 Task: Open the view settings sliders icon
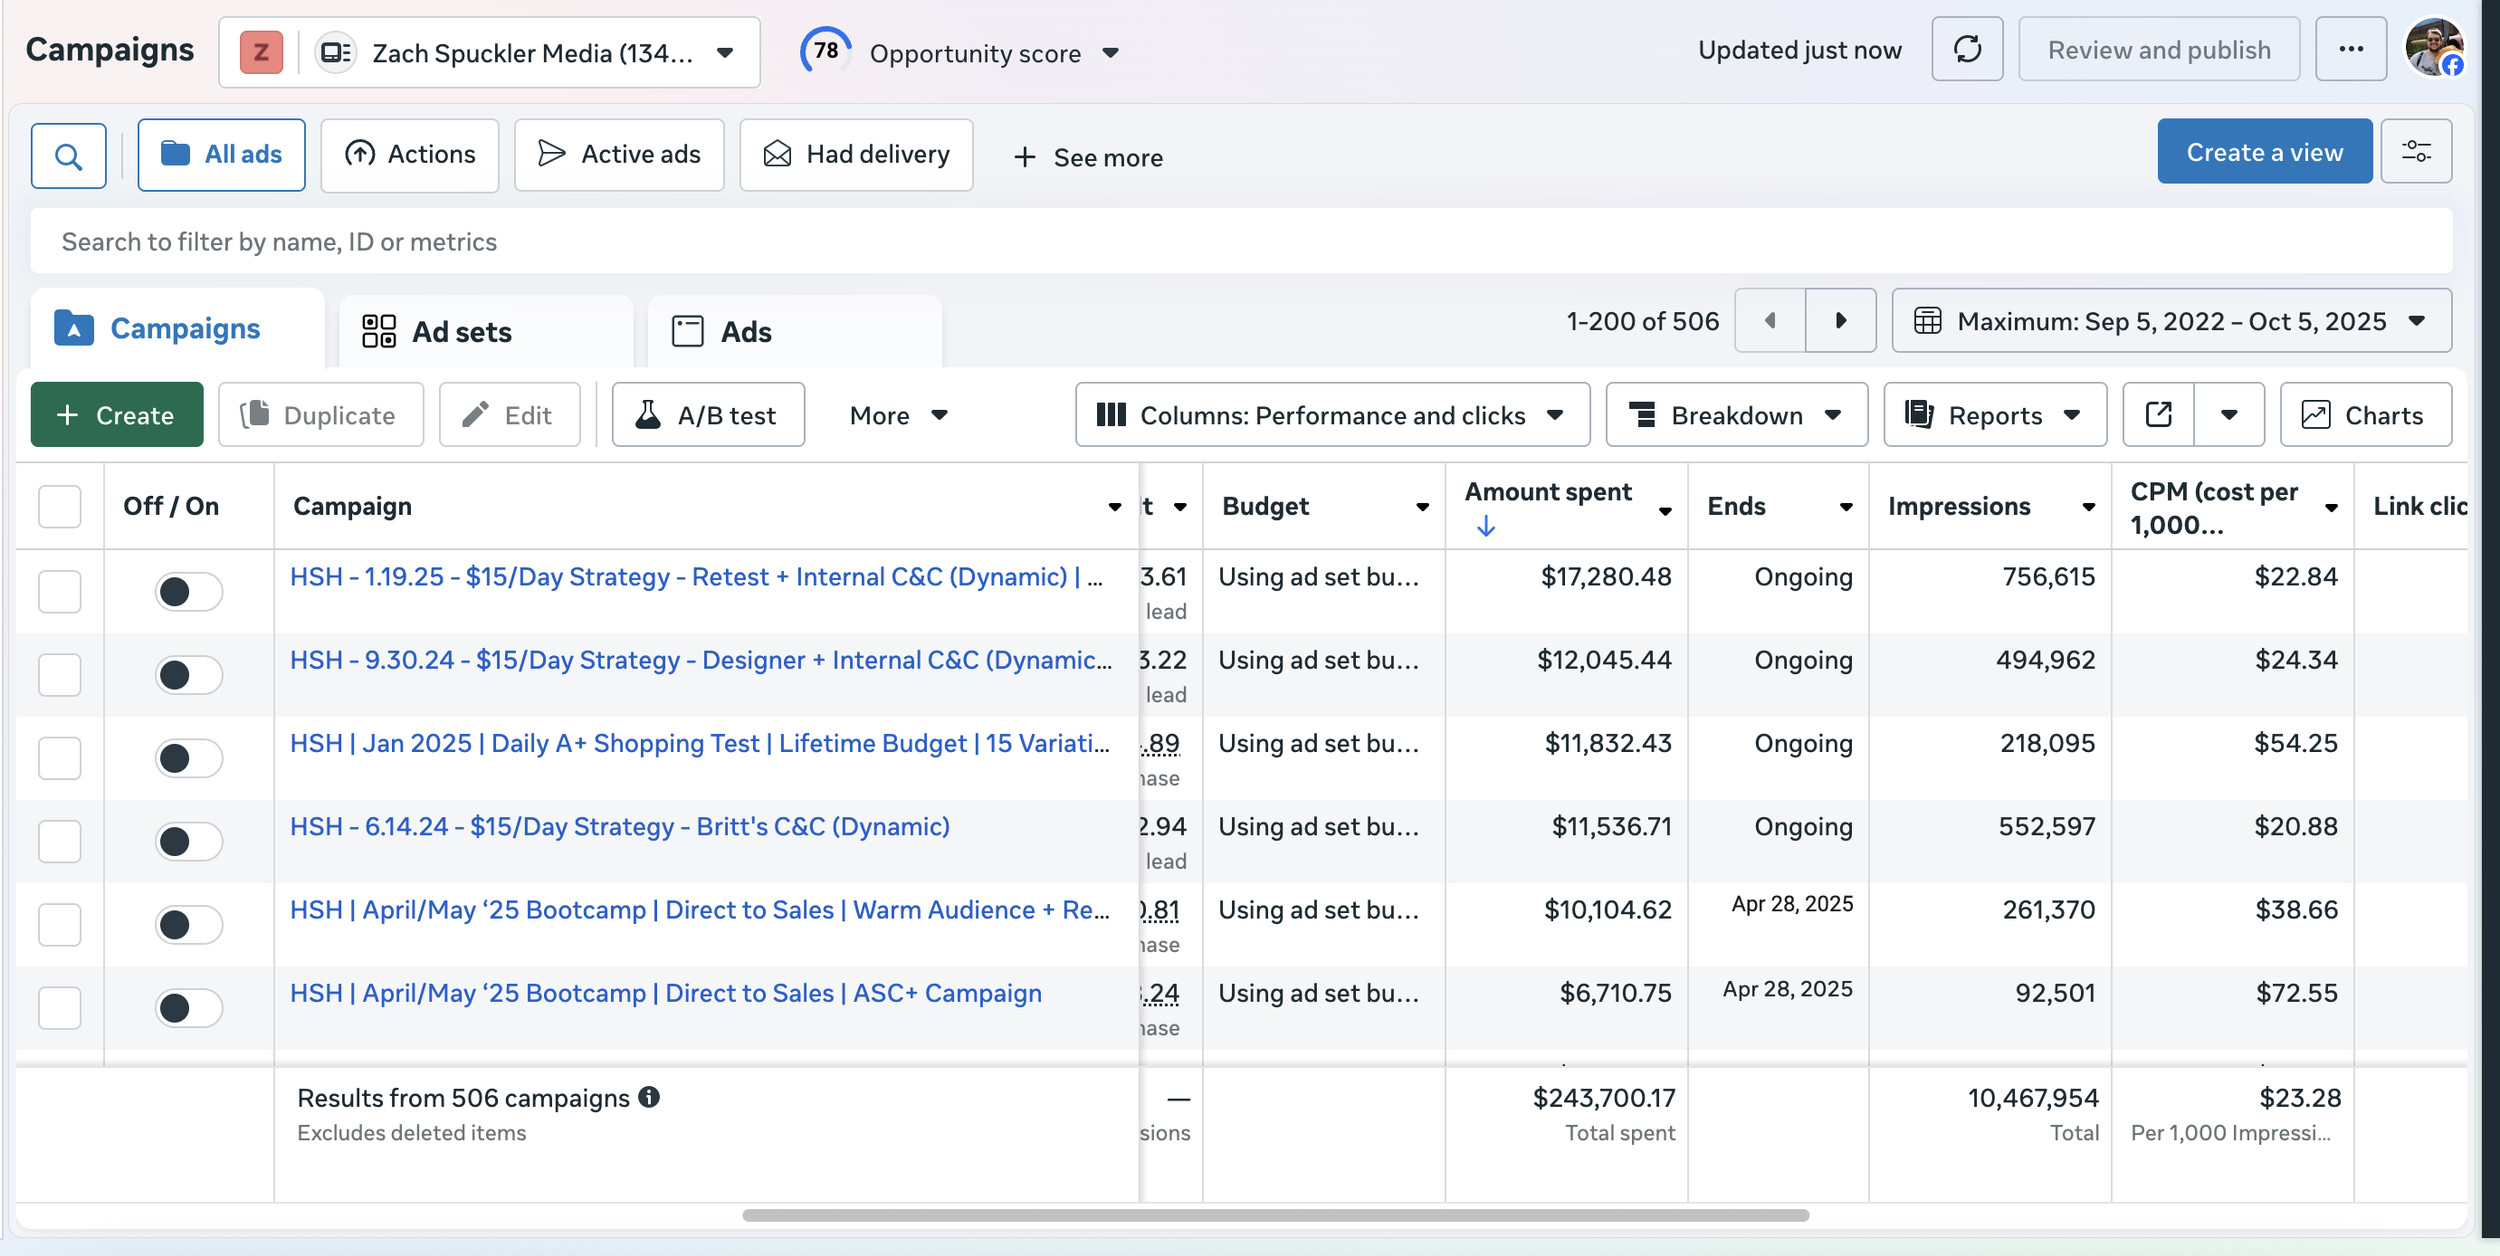pyautogui.click(x=2415, y=152)
